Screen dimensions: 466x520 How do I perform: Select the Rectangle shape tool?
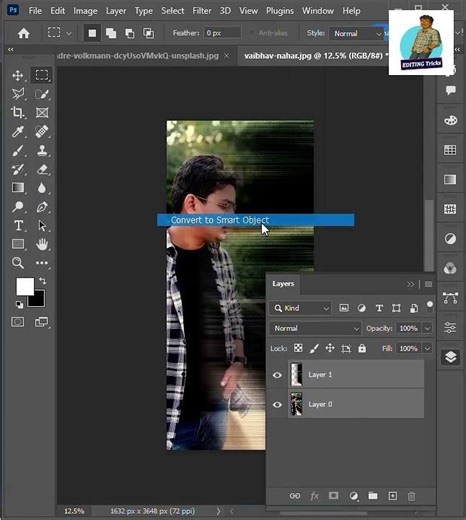pyautogui.click(x=18, y=244)
